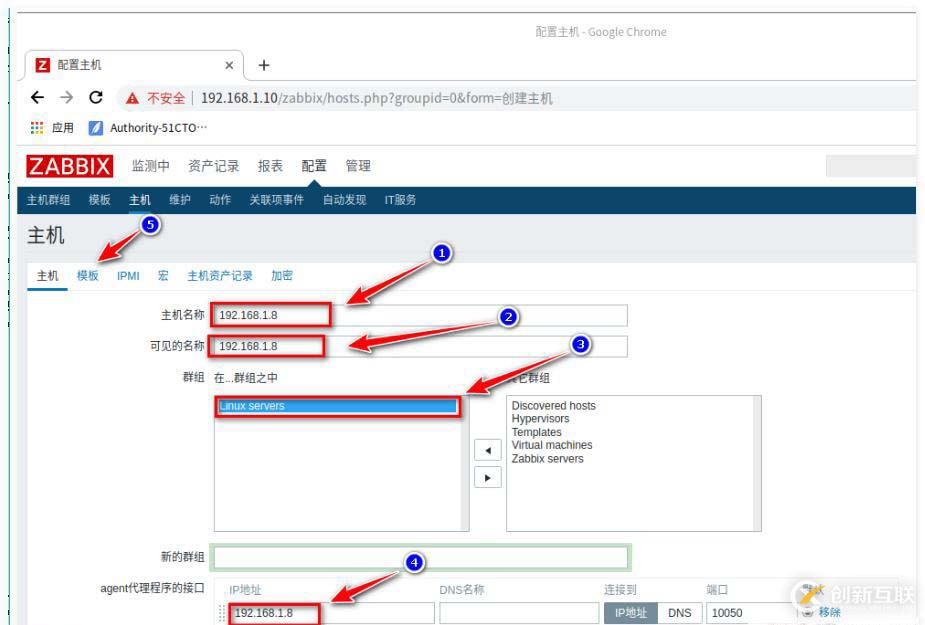Switch to the IPMI form tab
The width and height of the screenshot is (925, 625).
coord(128,276)
